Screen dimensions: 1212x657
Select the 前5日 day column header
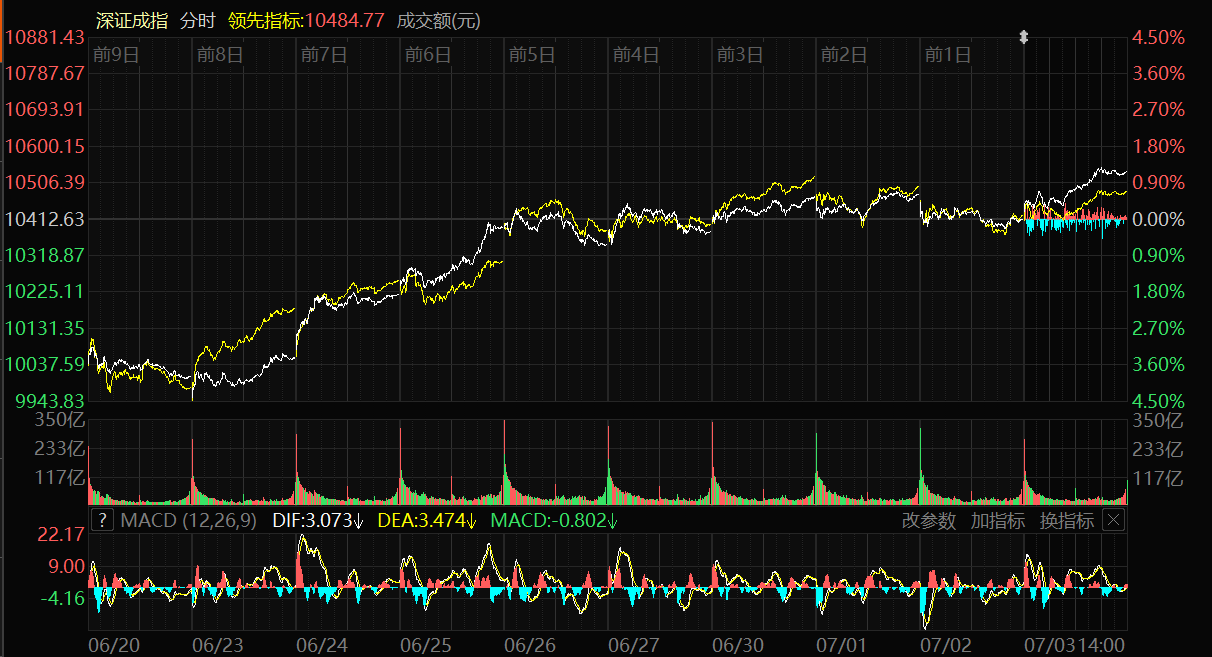pyautogui.click(x=531, y=55)
